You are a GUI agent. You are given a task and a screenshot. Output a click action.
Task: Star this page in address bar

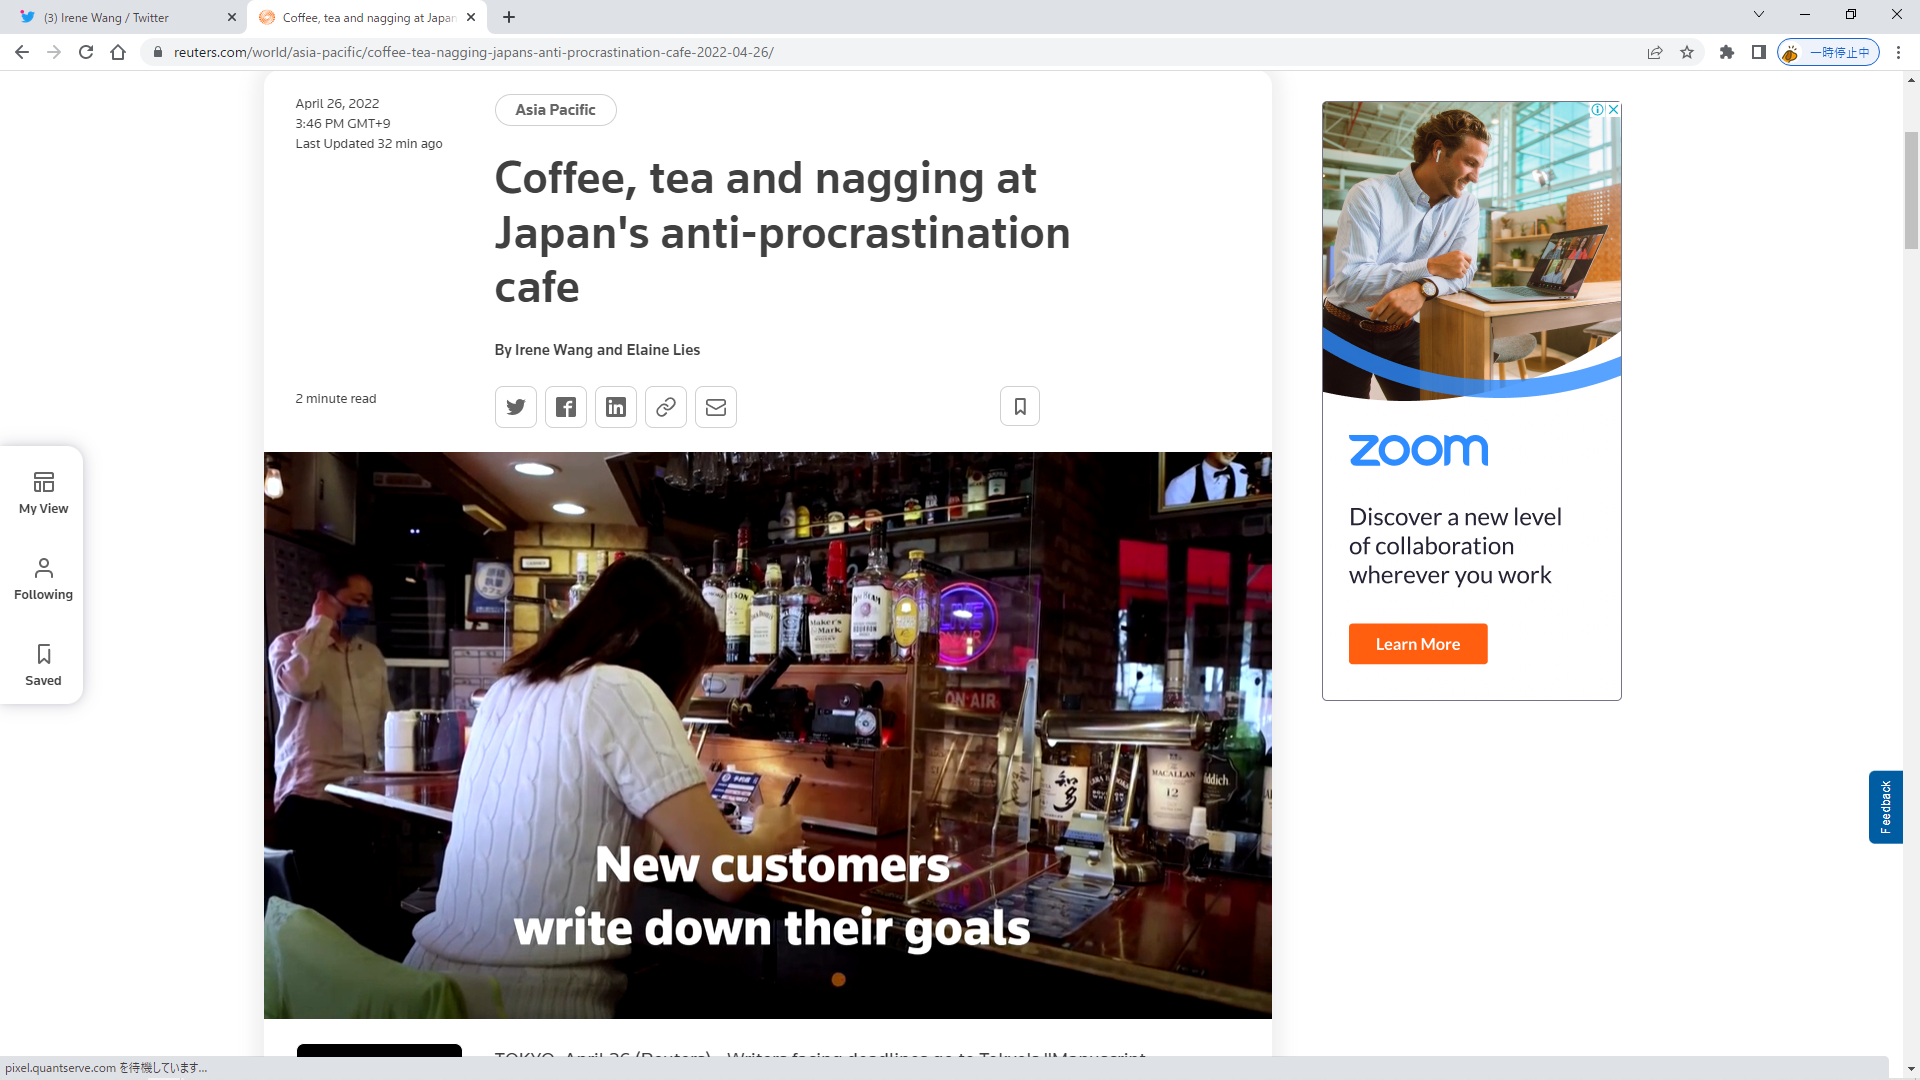pos(1687,52)
